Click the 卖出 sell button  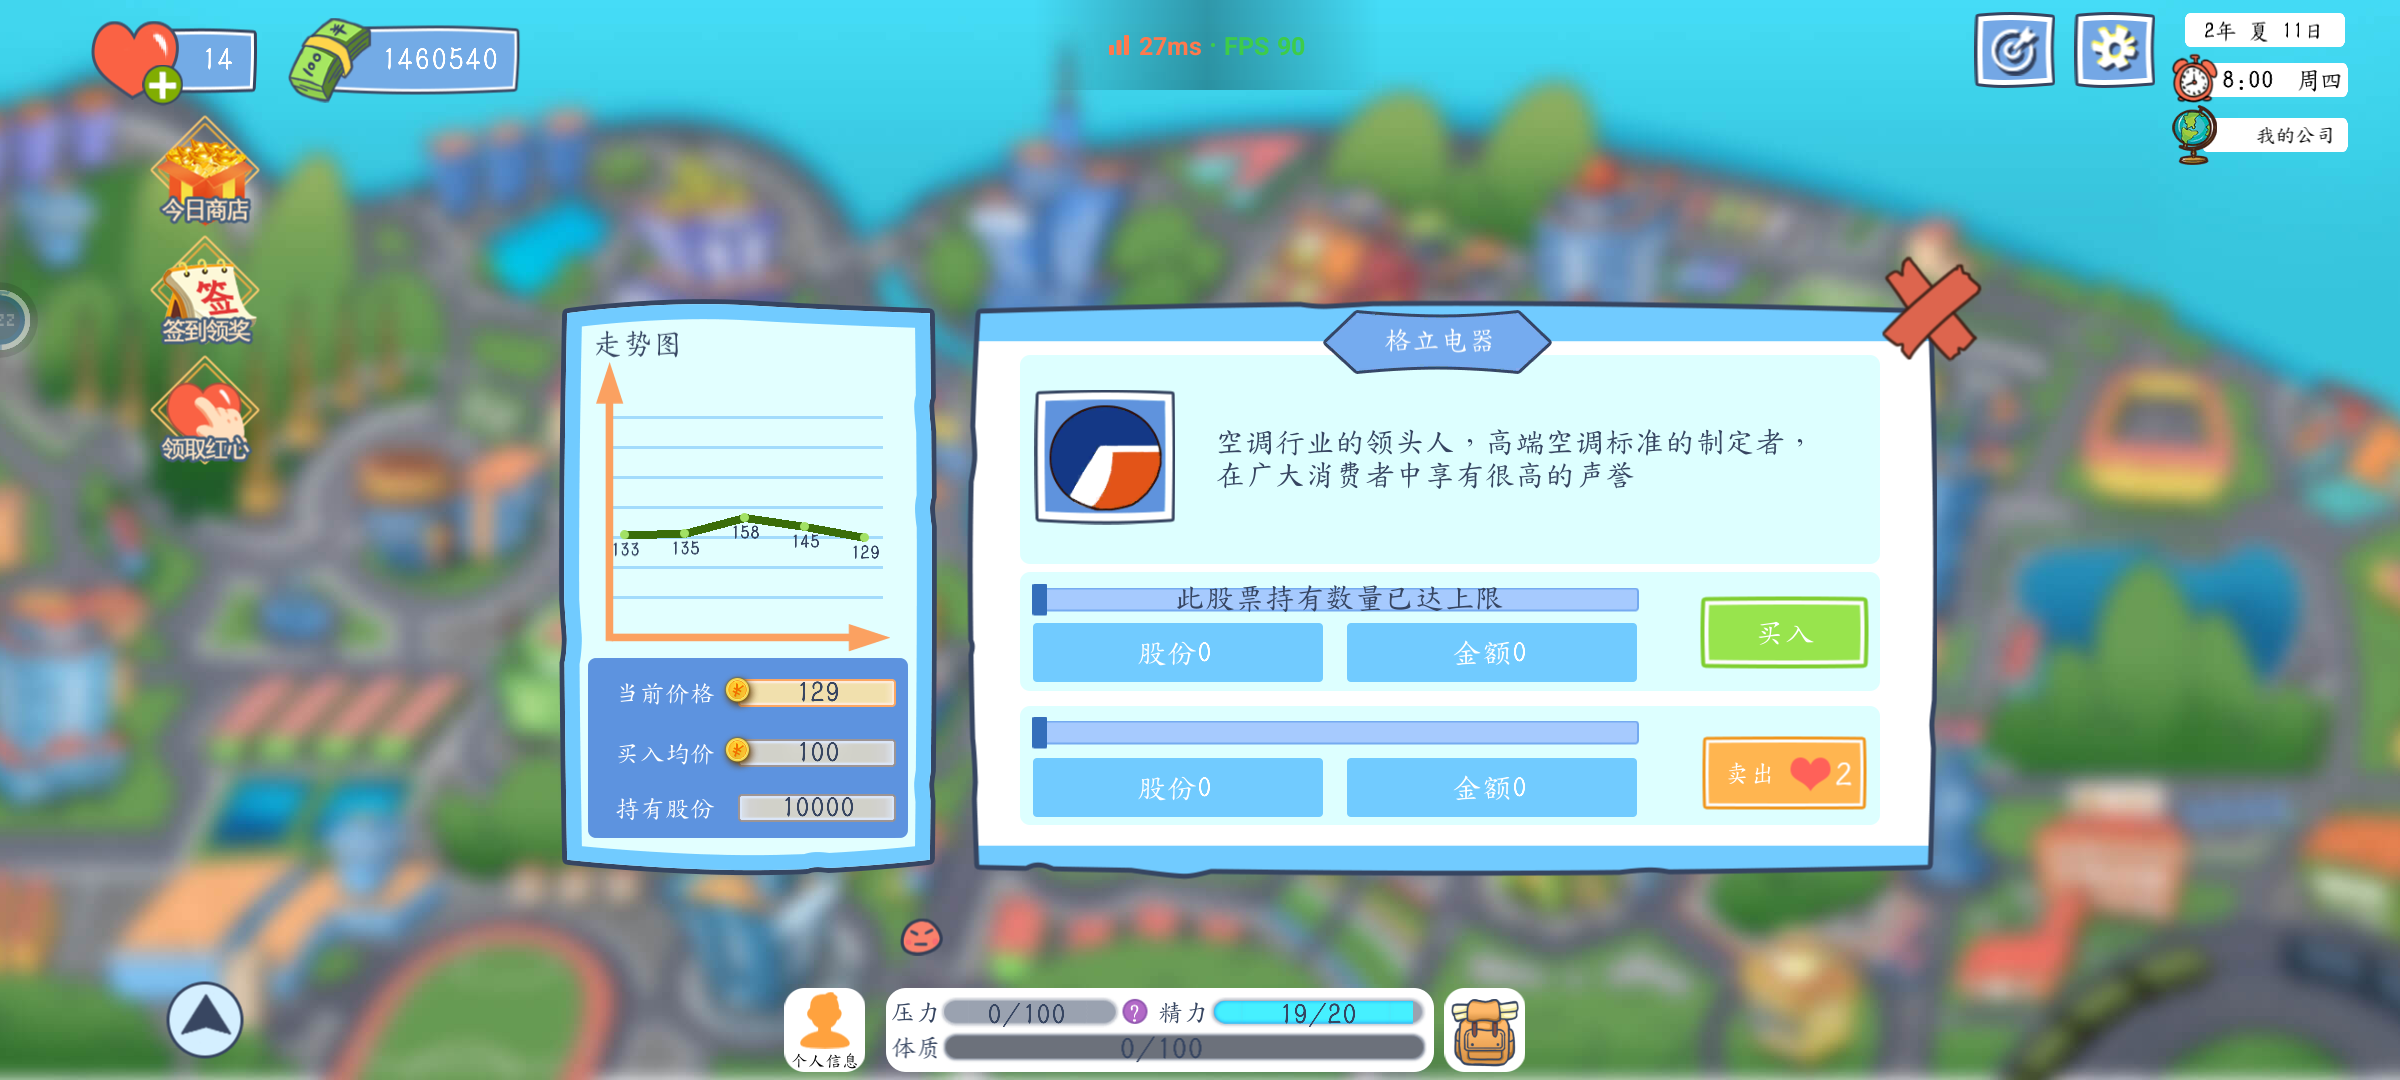pyautogui.click(x=1784, y=772)
